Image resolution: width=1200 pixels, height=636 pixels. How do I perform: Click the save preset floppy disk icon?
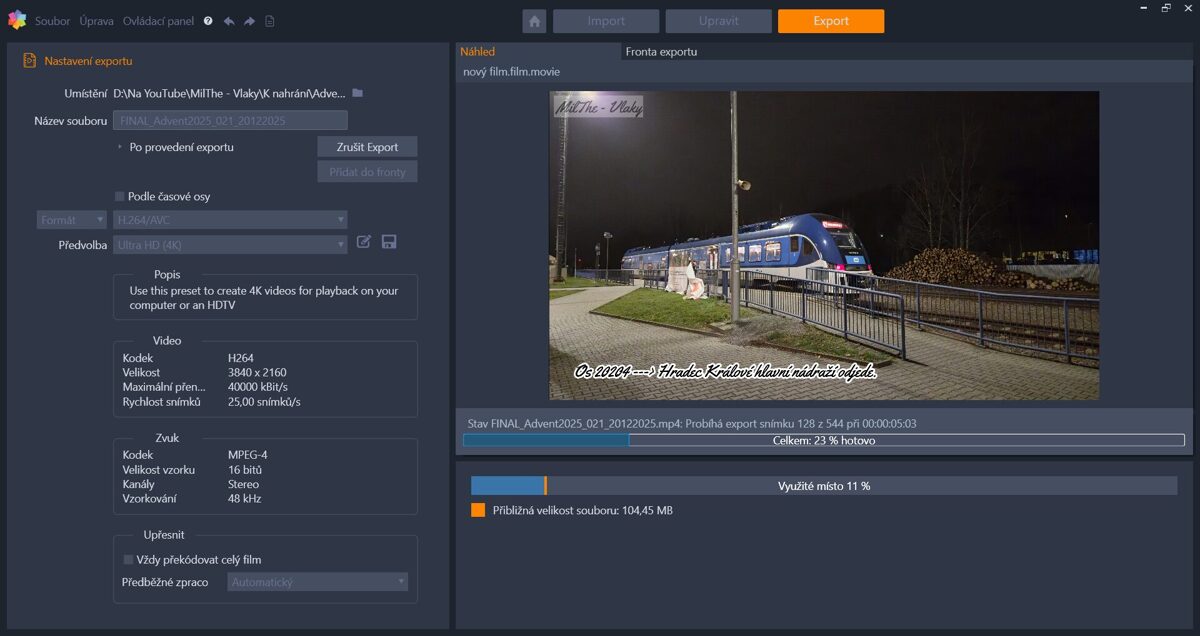click(x=389, y=242)
